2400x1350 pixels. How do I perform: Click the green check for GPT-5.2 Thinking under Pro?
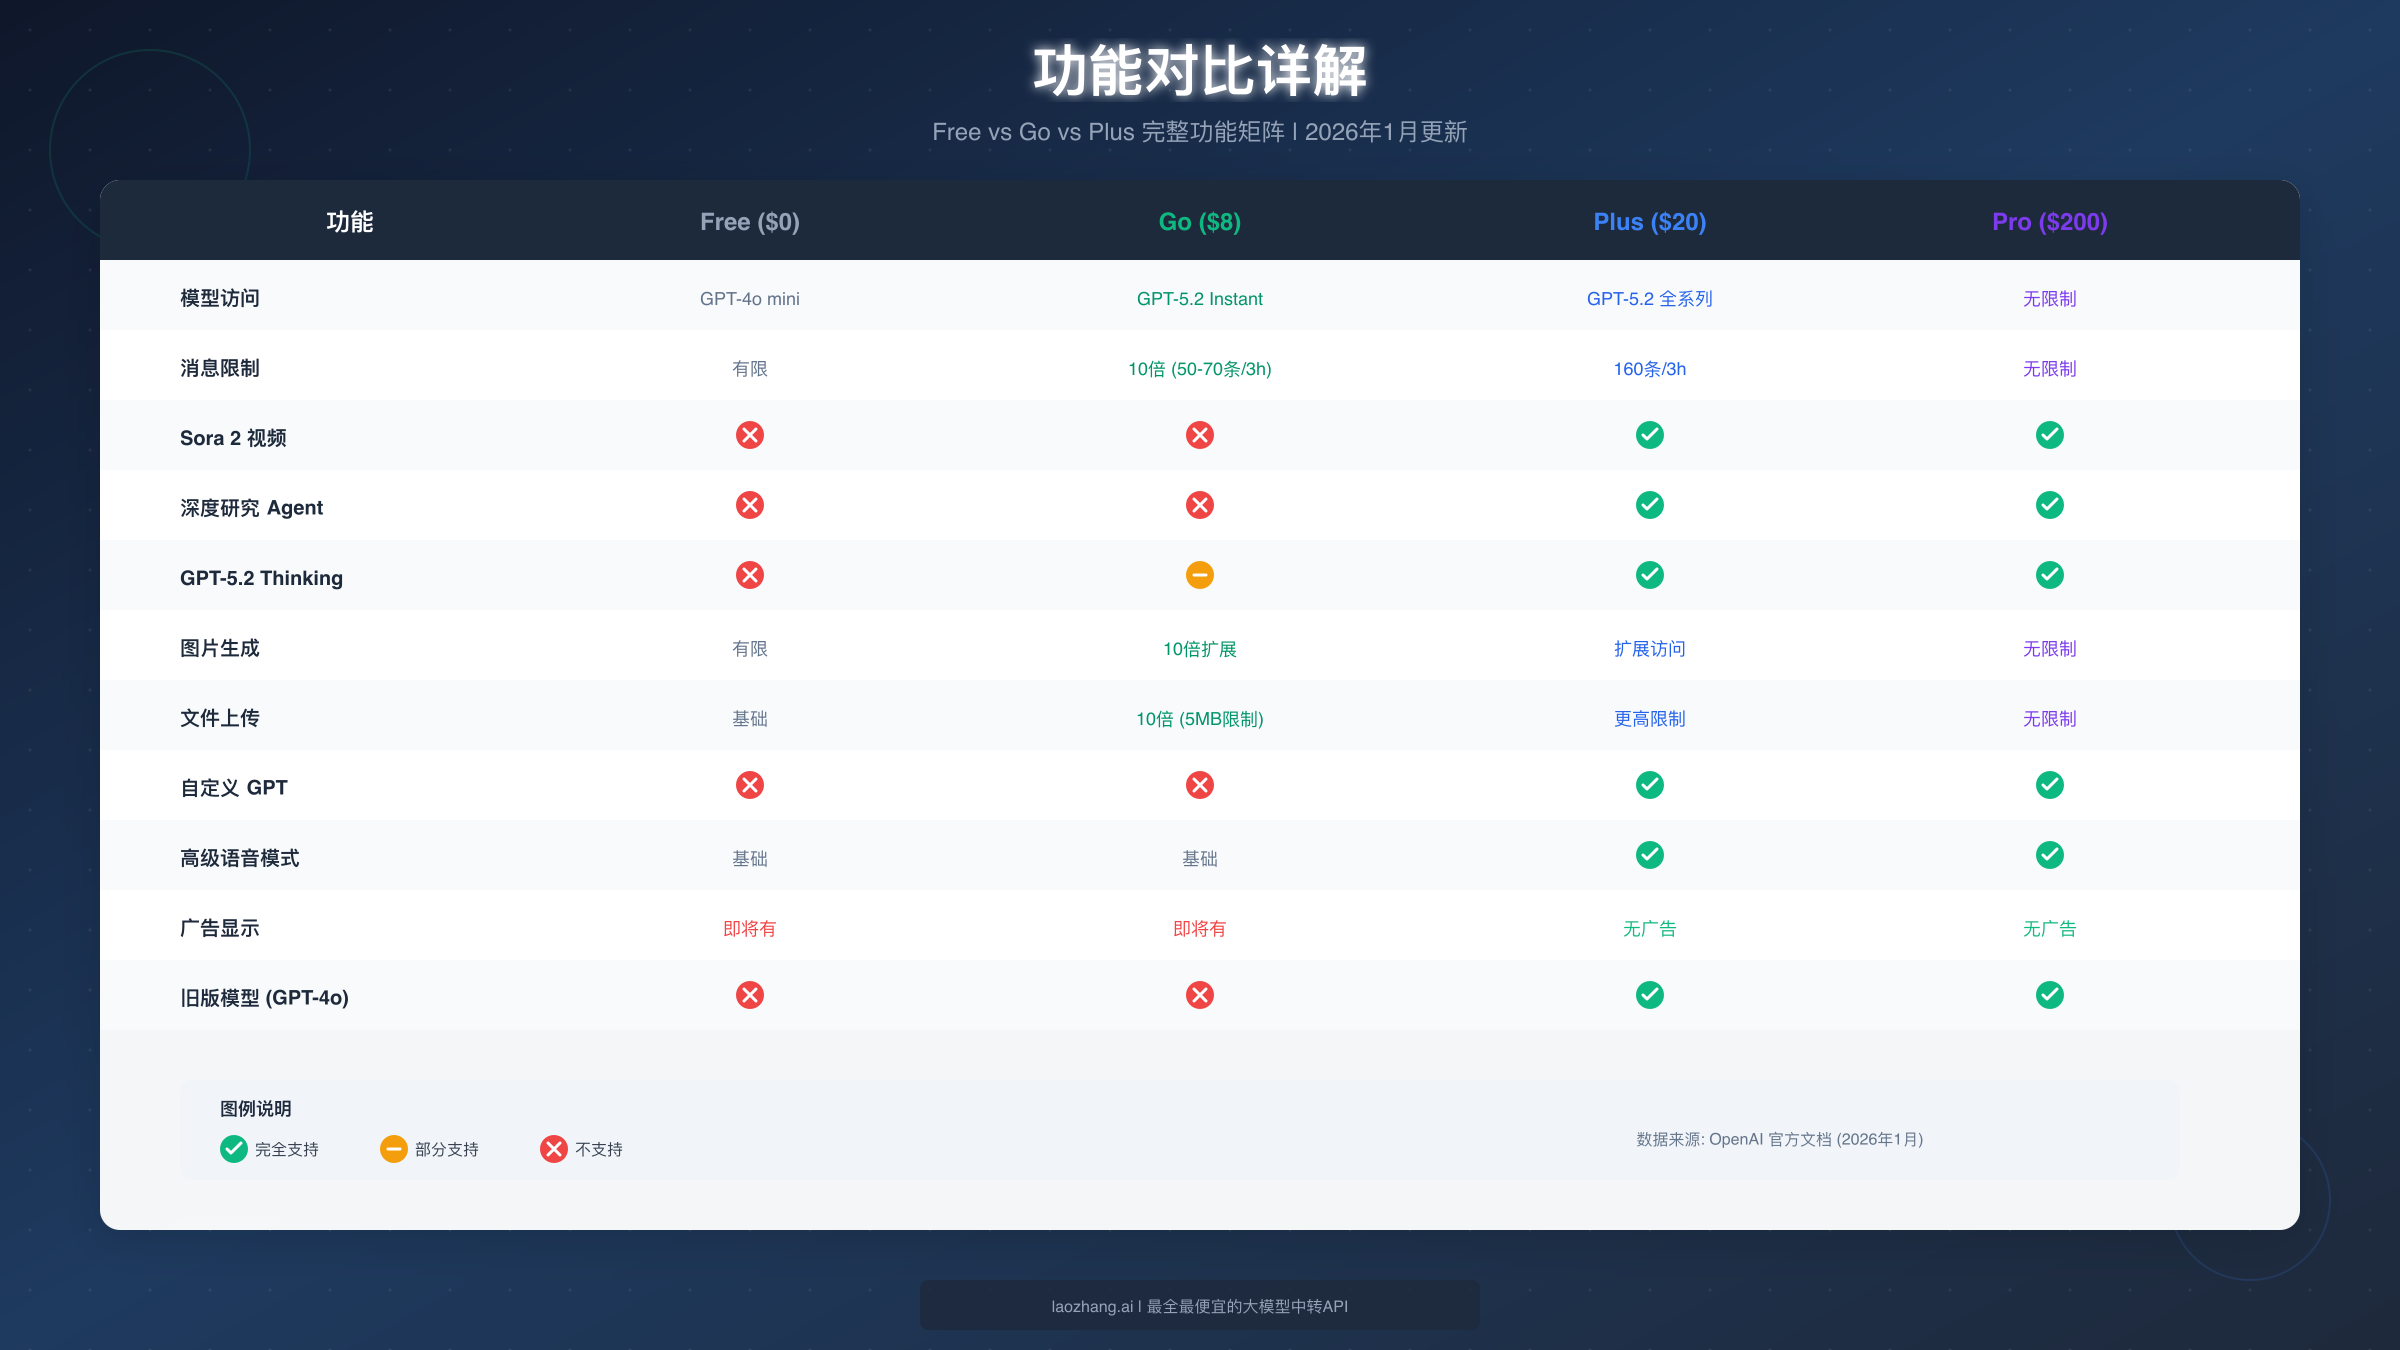2049,575
